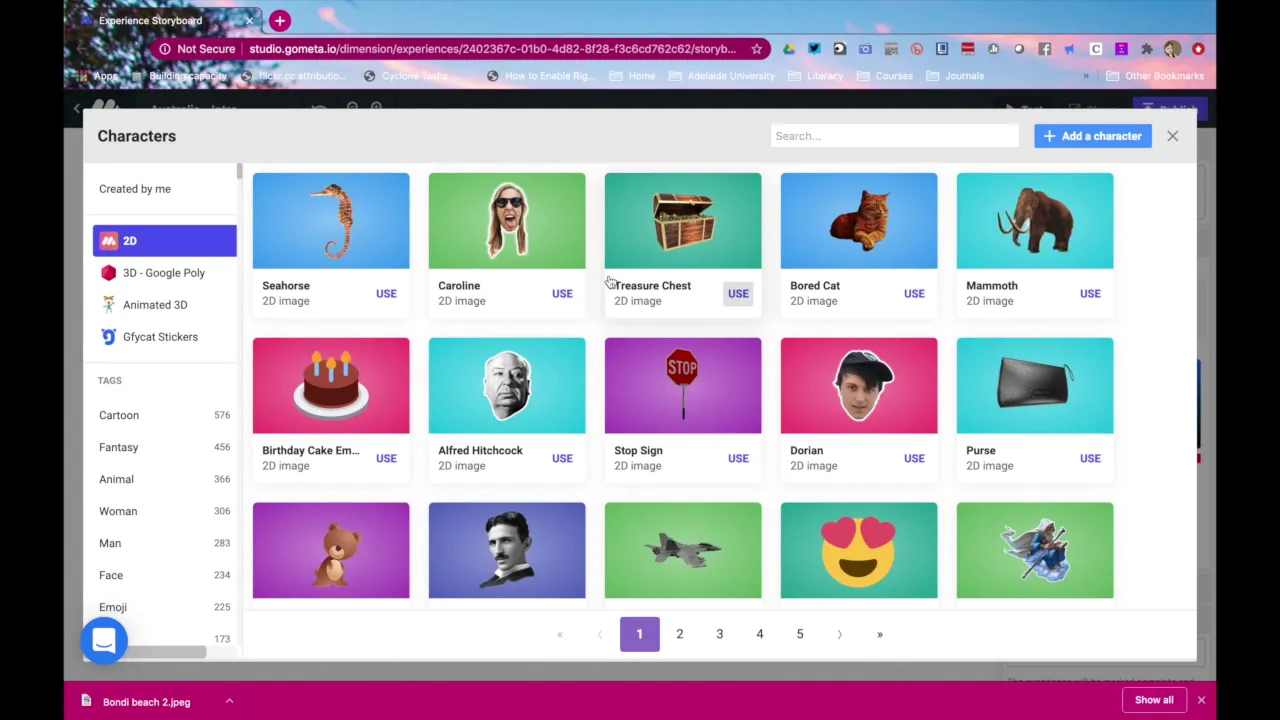
Task: Open the Literacy bookmark folder
Action: pos(815,76)
